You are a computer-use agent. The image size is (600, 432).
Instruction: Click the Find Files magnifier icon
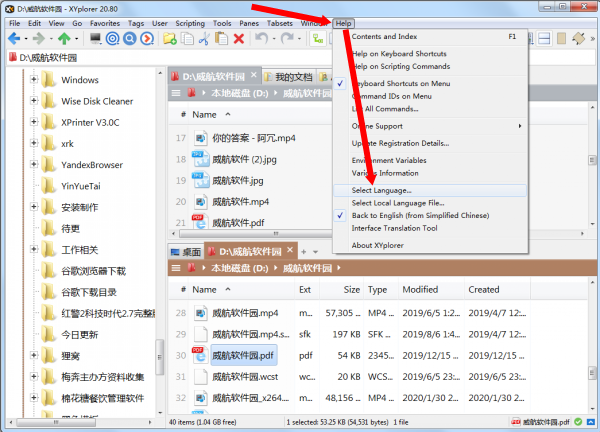(x=130, y=39)
